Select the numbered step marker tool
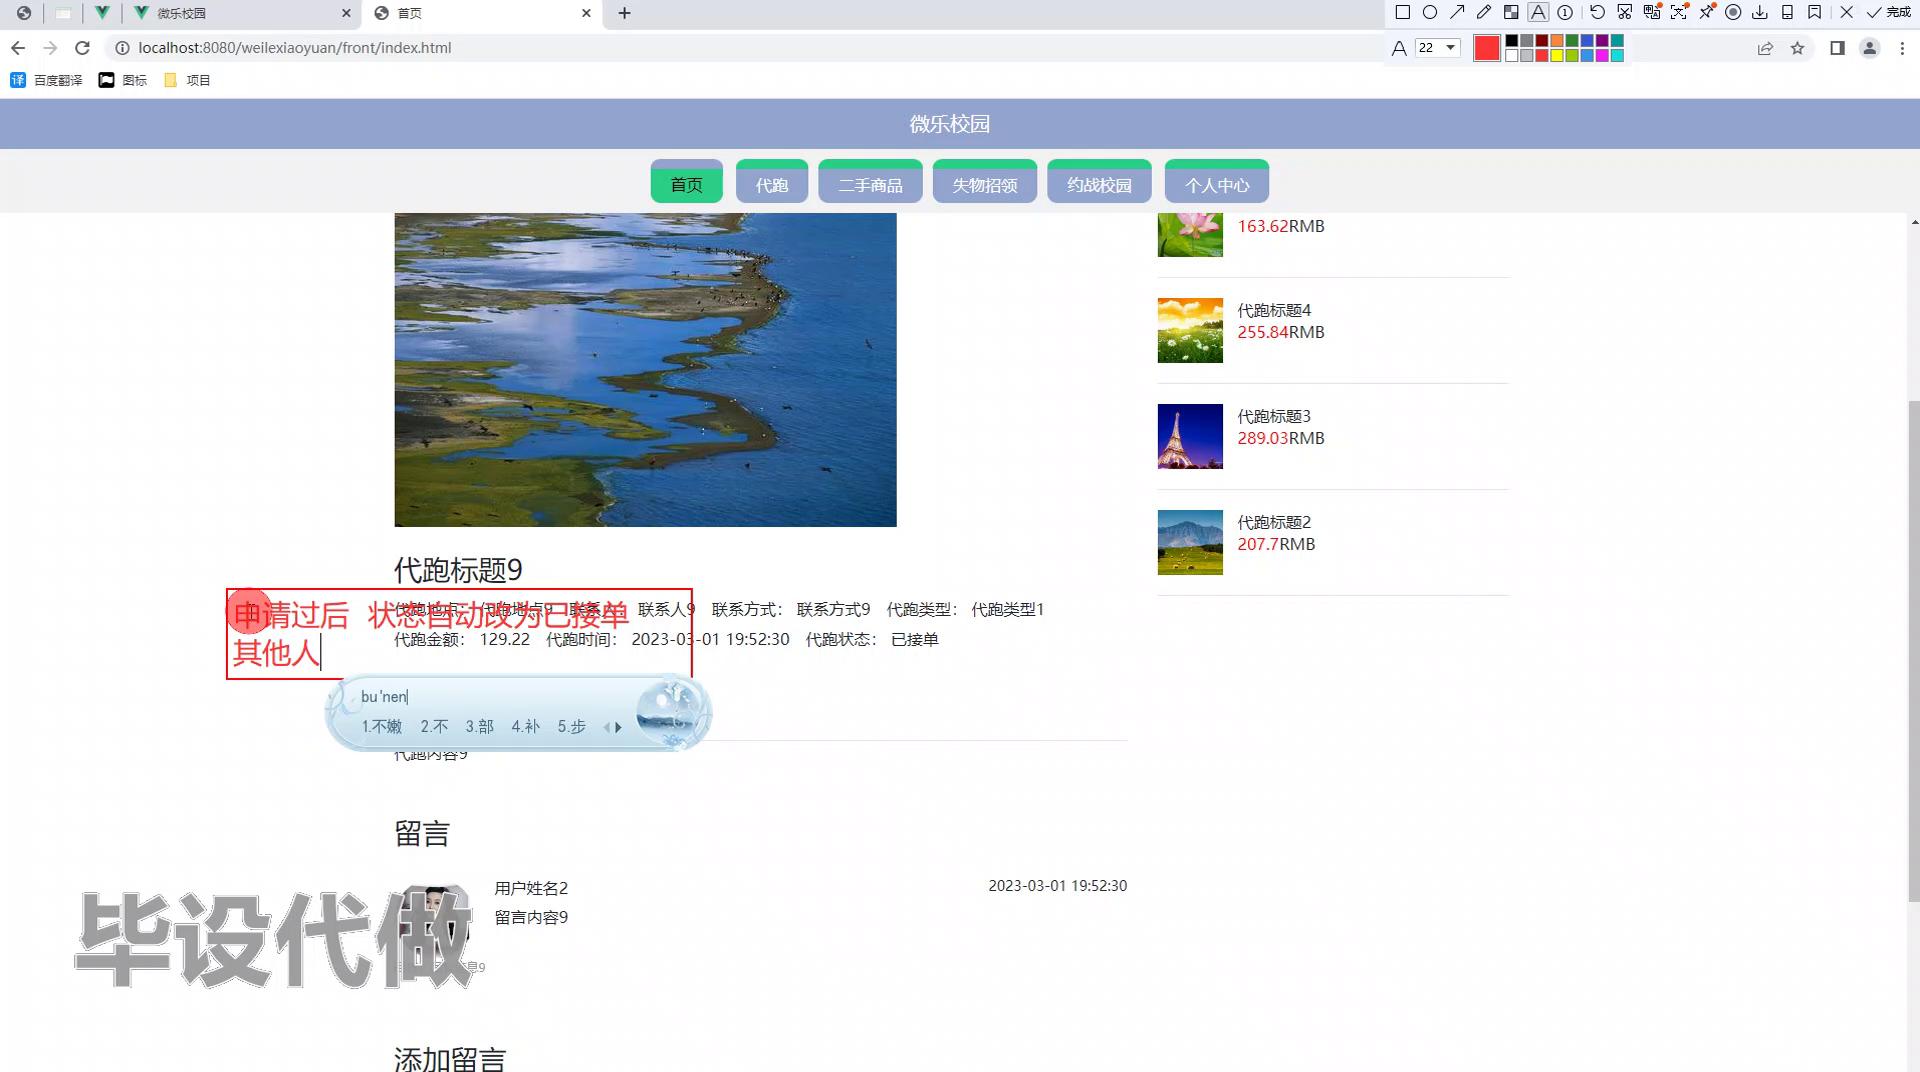1920x1072 pixels. pos(1565,12)
